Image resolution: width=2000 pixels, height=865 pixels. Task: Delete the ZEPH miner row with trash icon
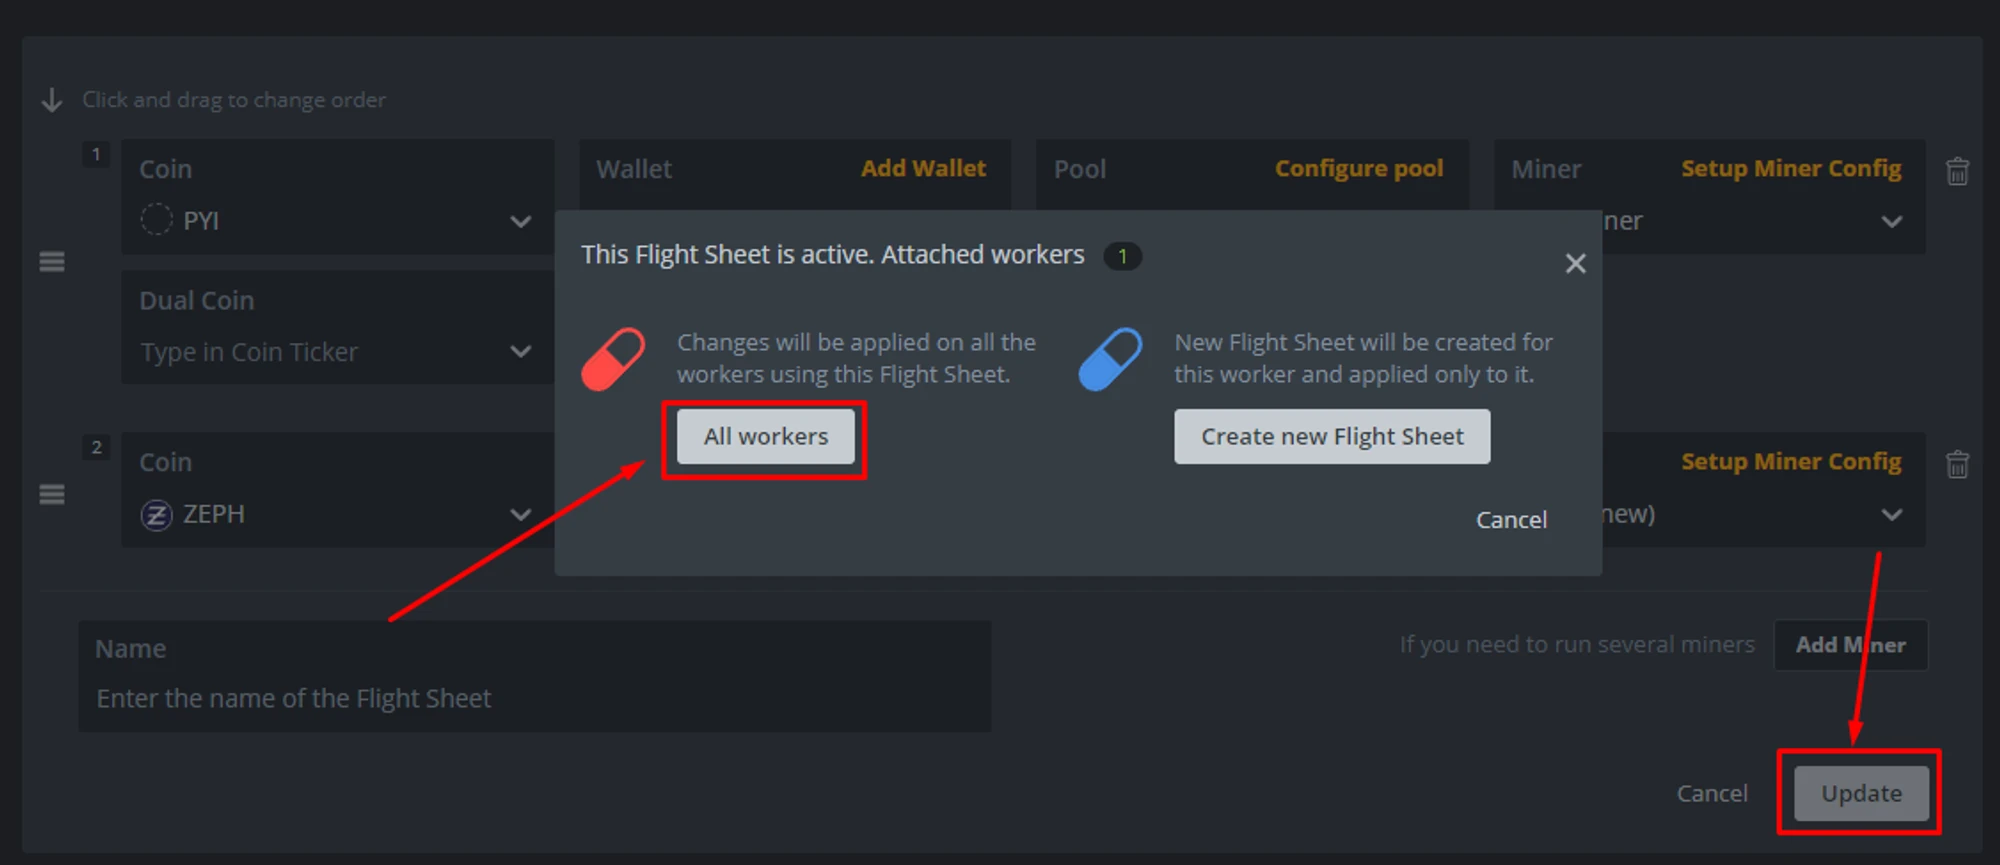pos(1957,464)
